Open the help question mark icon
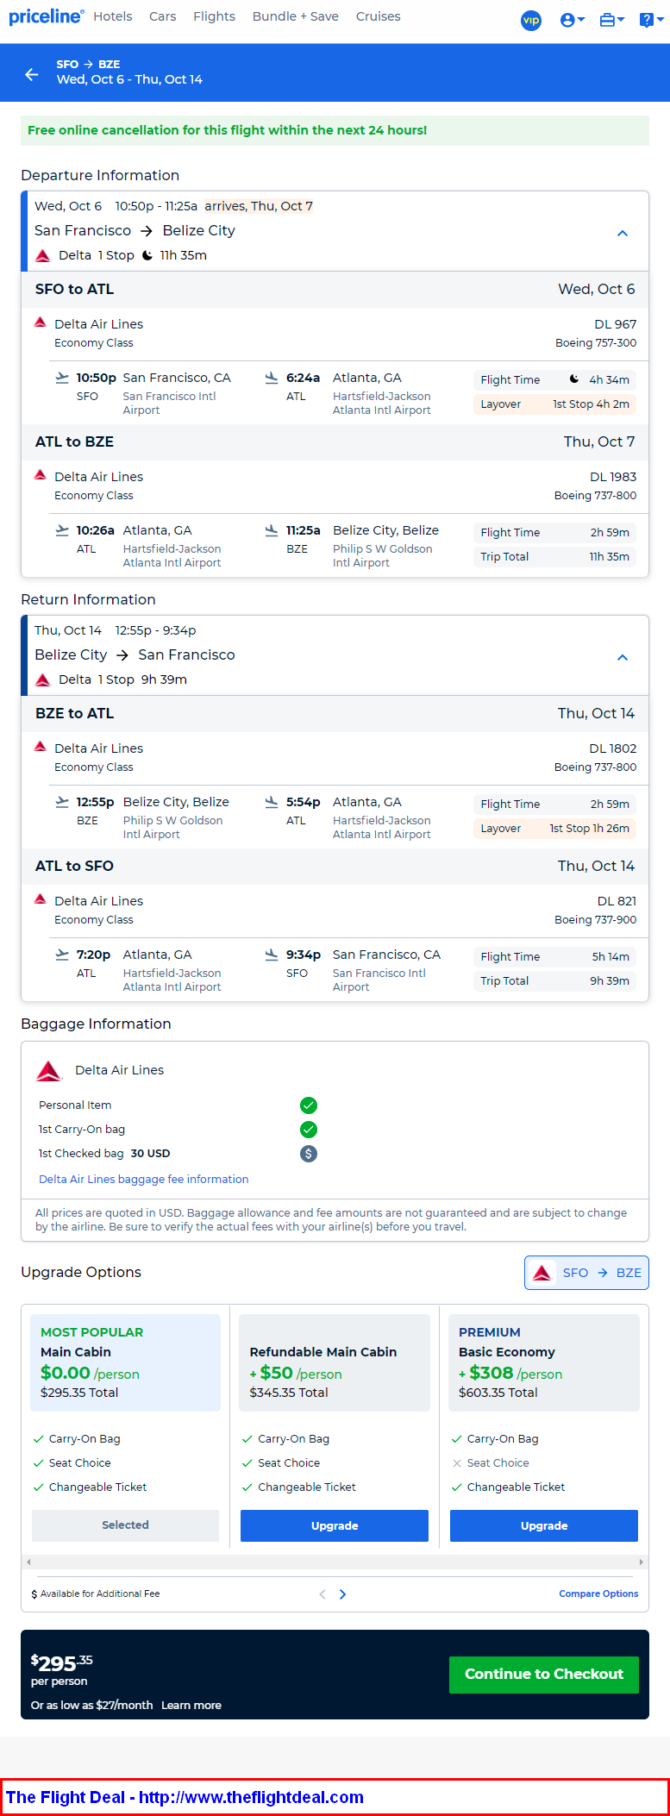The image size is (670, 1816). [650, 20]
